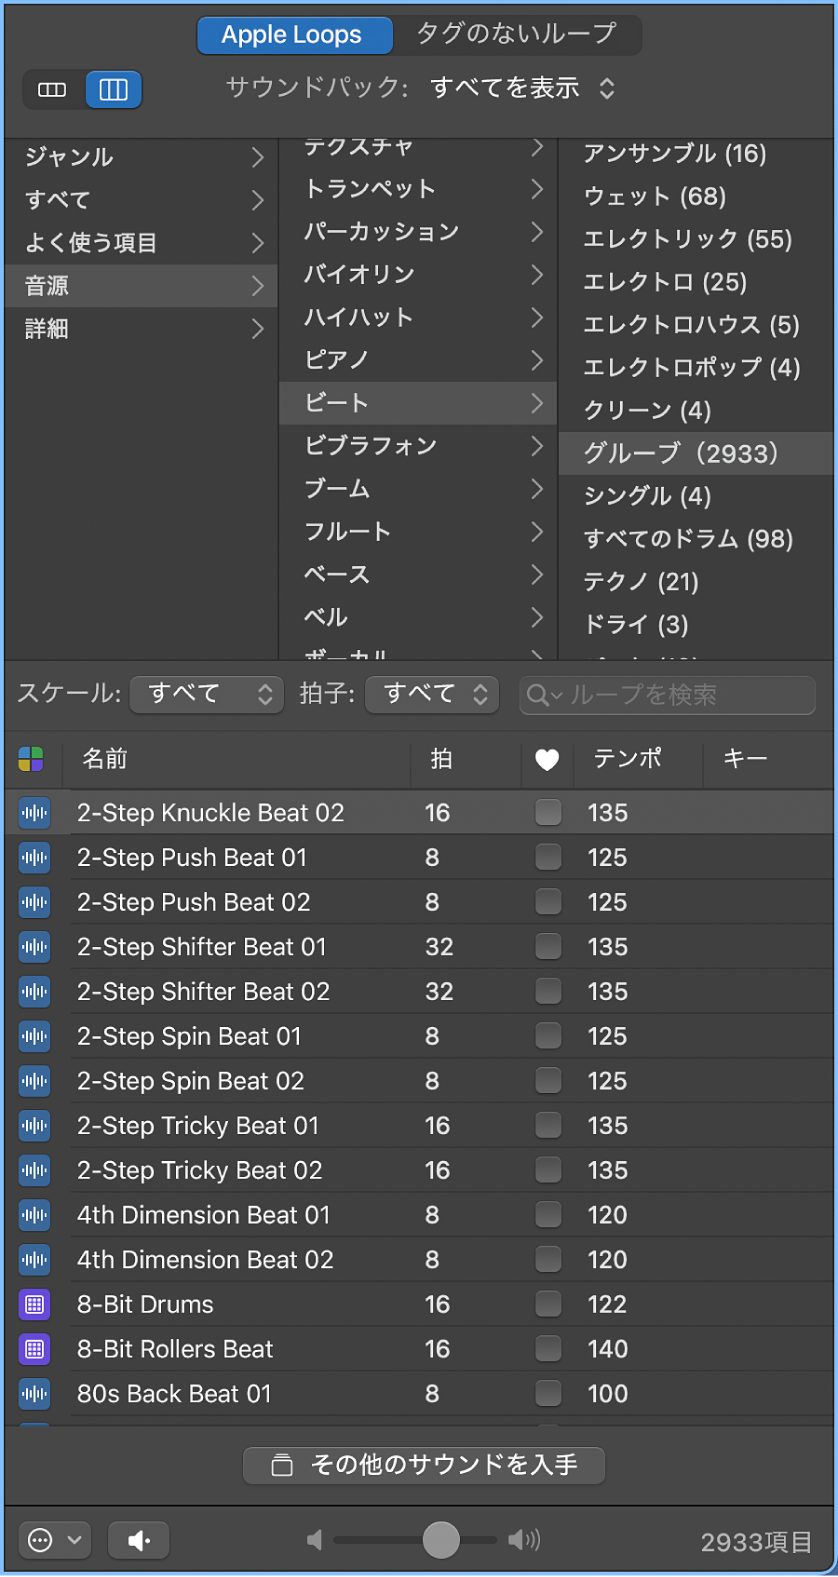Select バイオリン in the instrument column

[x=418, y=275]
